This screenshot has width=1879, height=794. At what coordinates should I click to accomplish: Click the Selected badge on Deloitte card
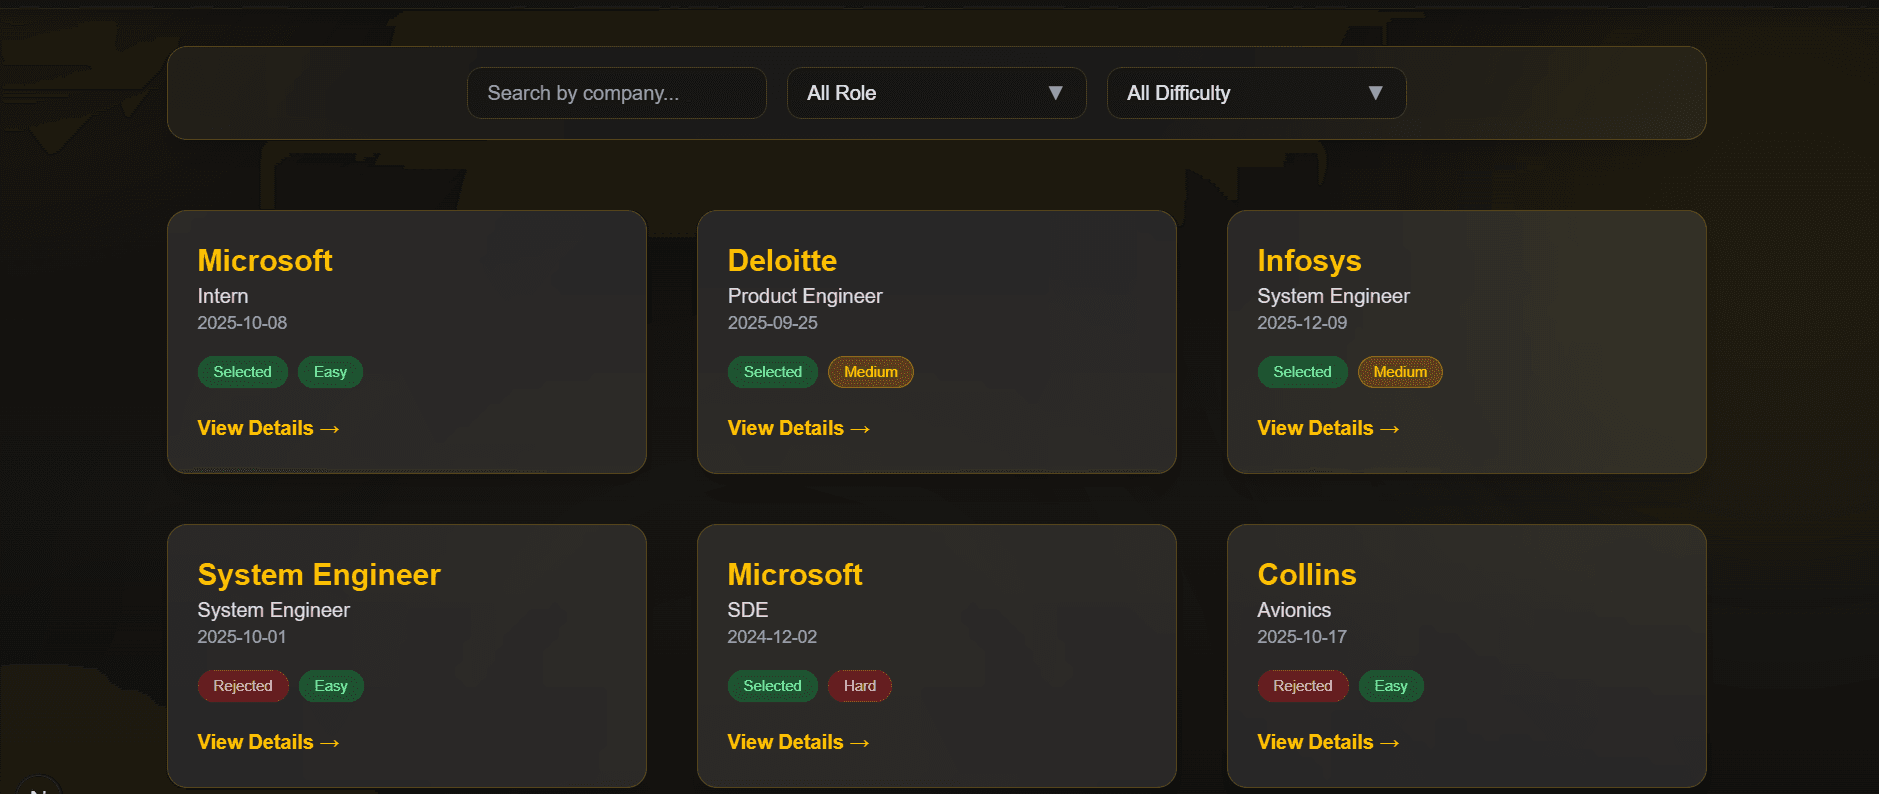[772, 372]
